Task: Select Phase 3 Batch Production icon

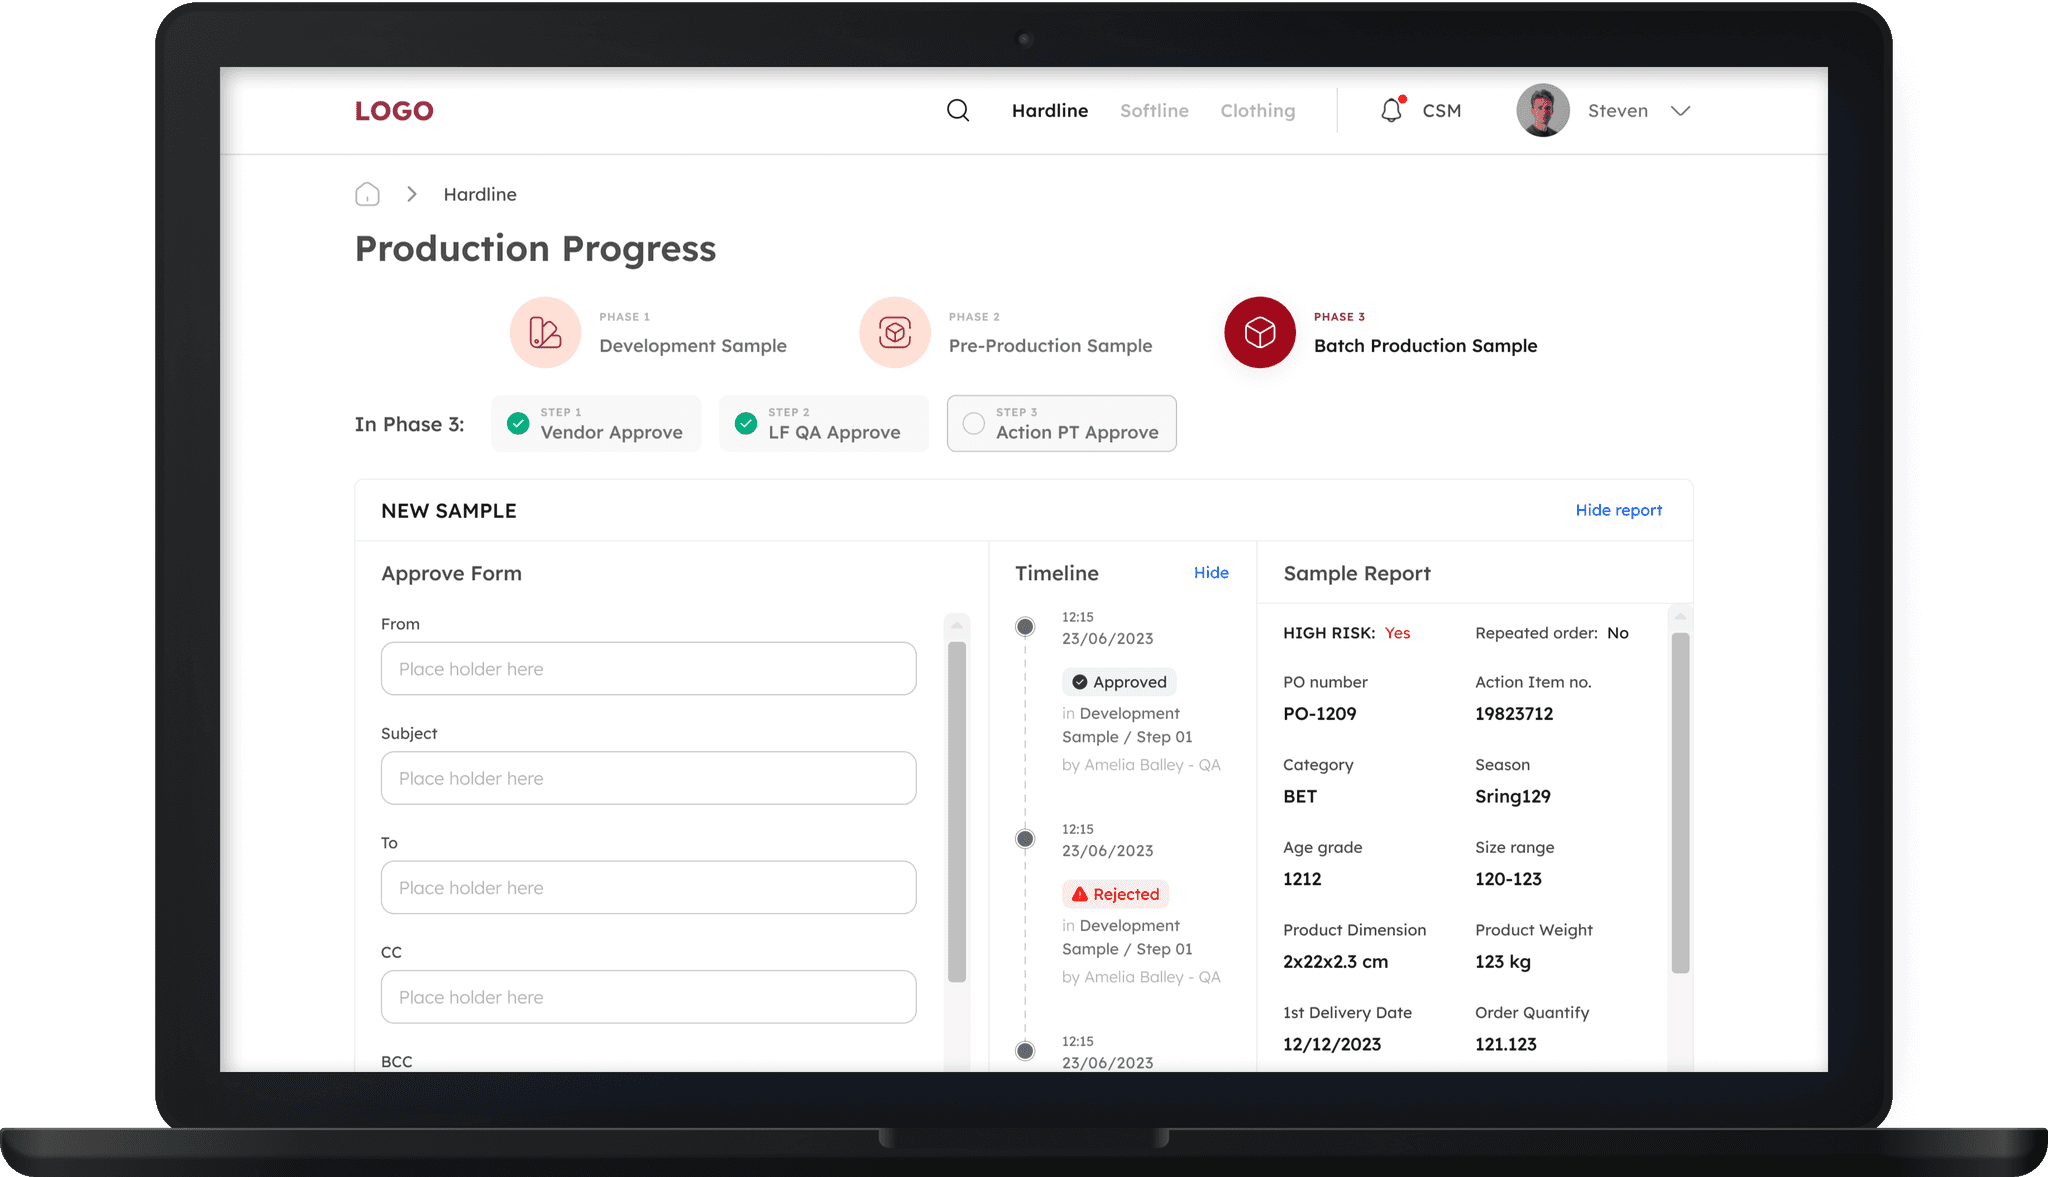Action: [x=1259, y=332]
